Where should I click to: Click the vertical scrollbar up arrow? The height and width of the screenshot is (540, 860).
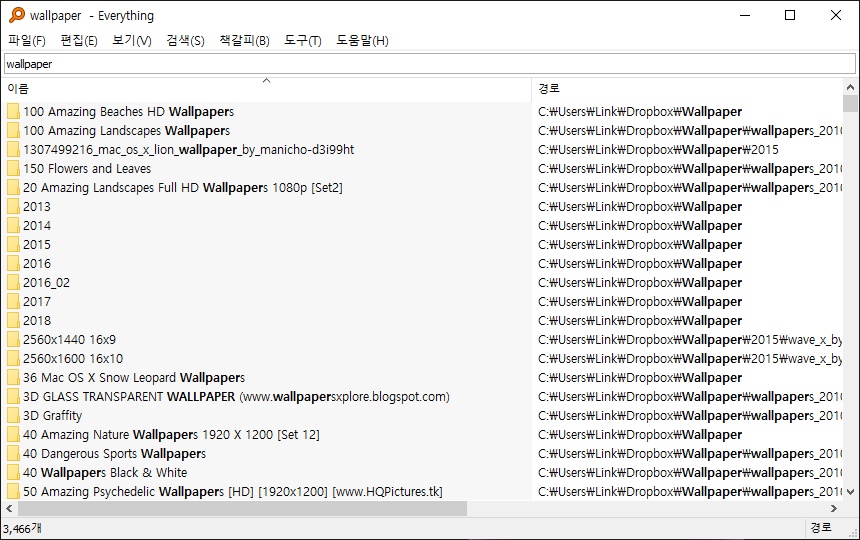point(850,87)
